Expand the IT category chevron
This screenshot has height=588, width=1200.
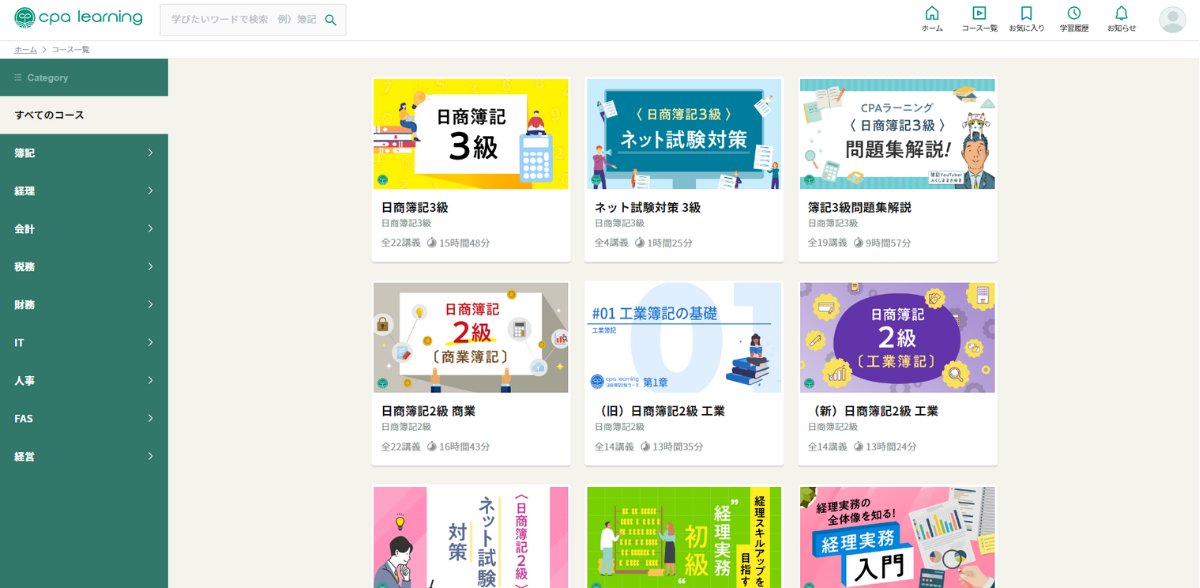point(150,343)
